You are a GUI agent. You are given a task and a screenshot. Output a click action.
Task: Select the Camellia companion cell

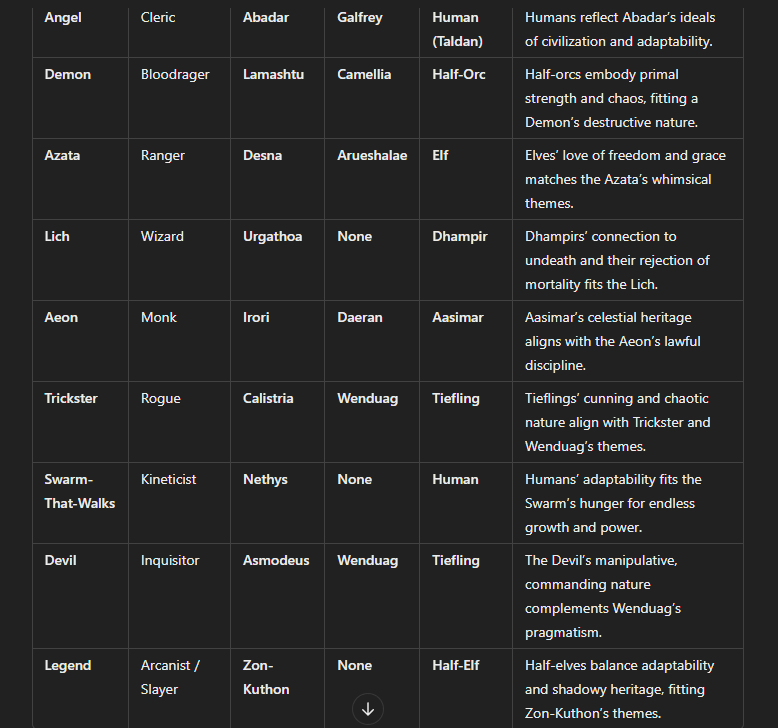coord(364,75)
